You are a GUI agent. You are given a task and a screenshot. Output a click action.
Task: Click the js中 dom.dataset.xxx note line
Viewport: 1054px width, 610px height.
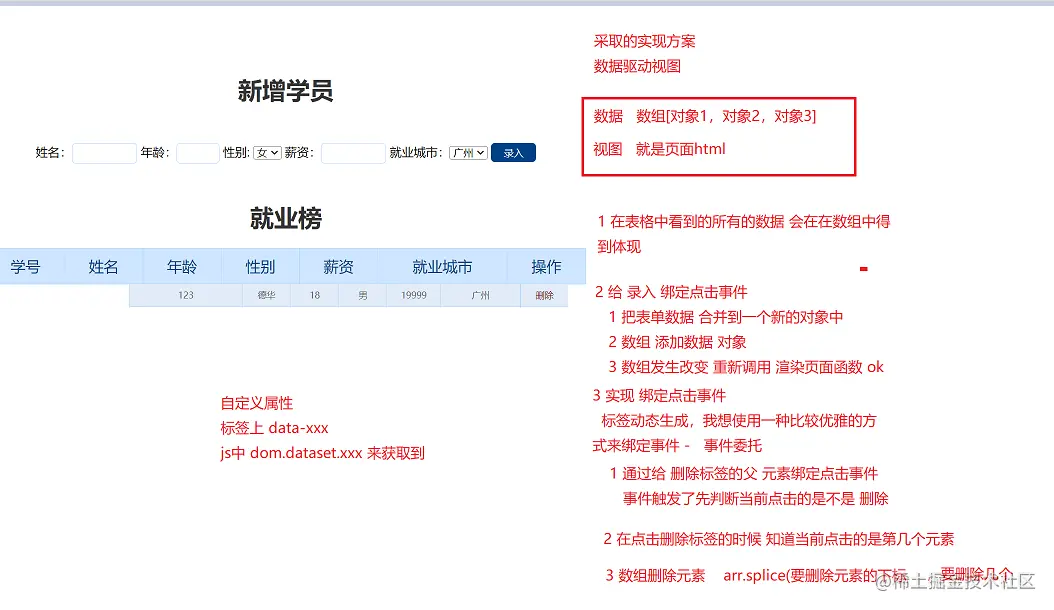[323, 453]
